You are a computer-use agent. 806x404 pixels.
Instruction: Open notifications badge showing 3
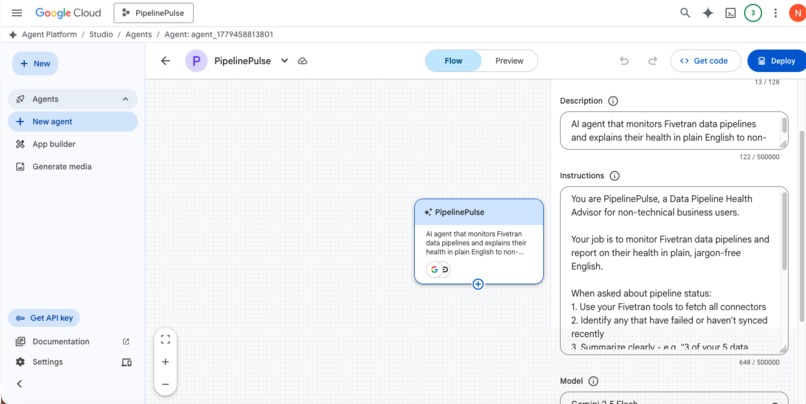[x=753, y=13]
